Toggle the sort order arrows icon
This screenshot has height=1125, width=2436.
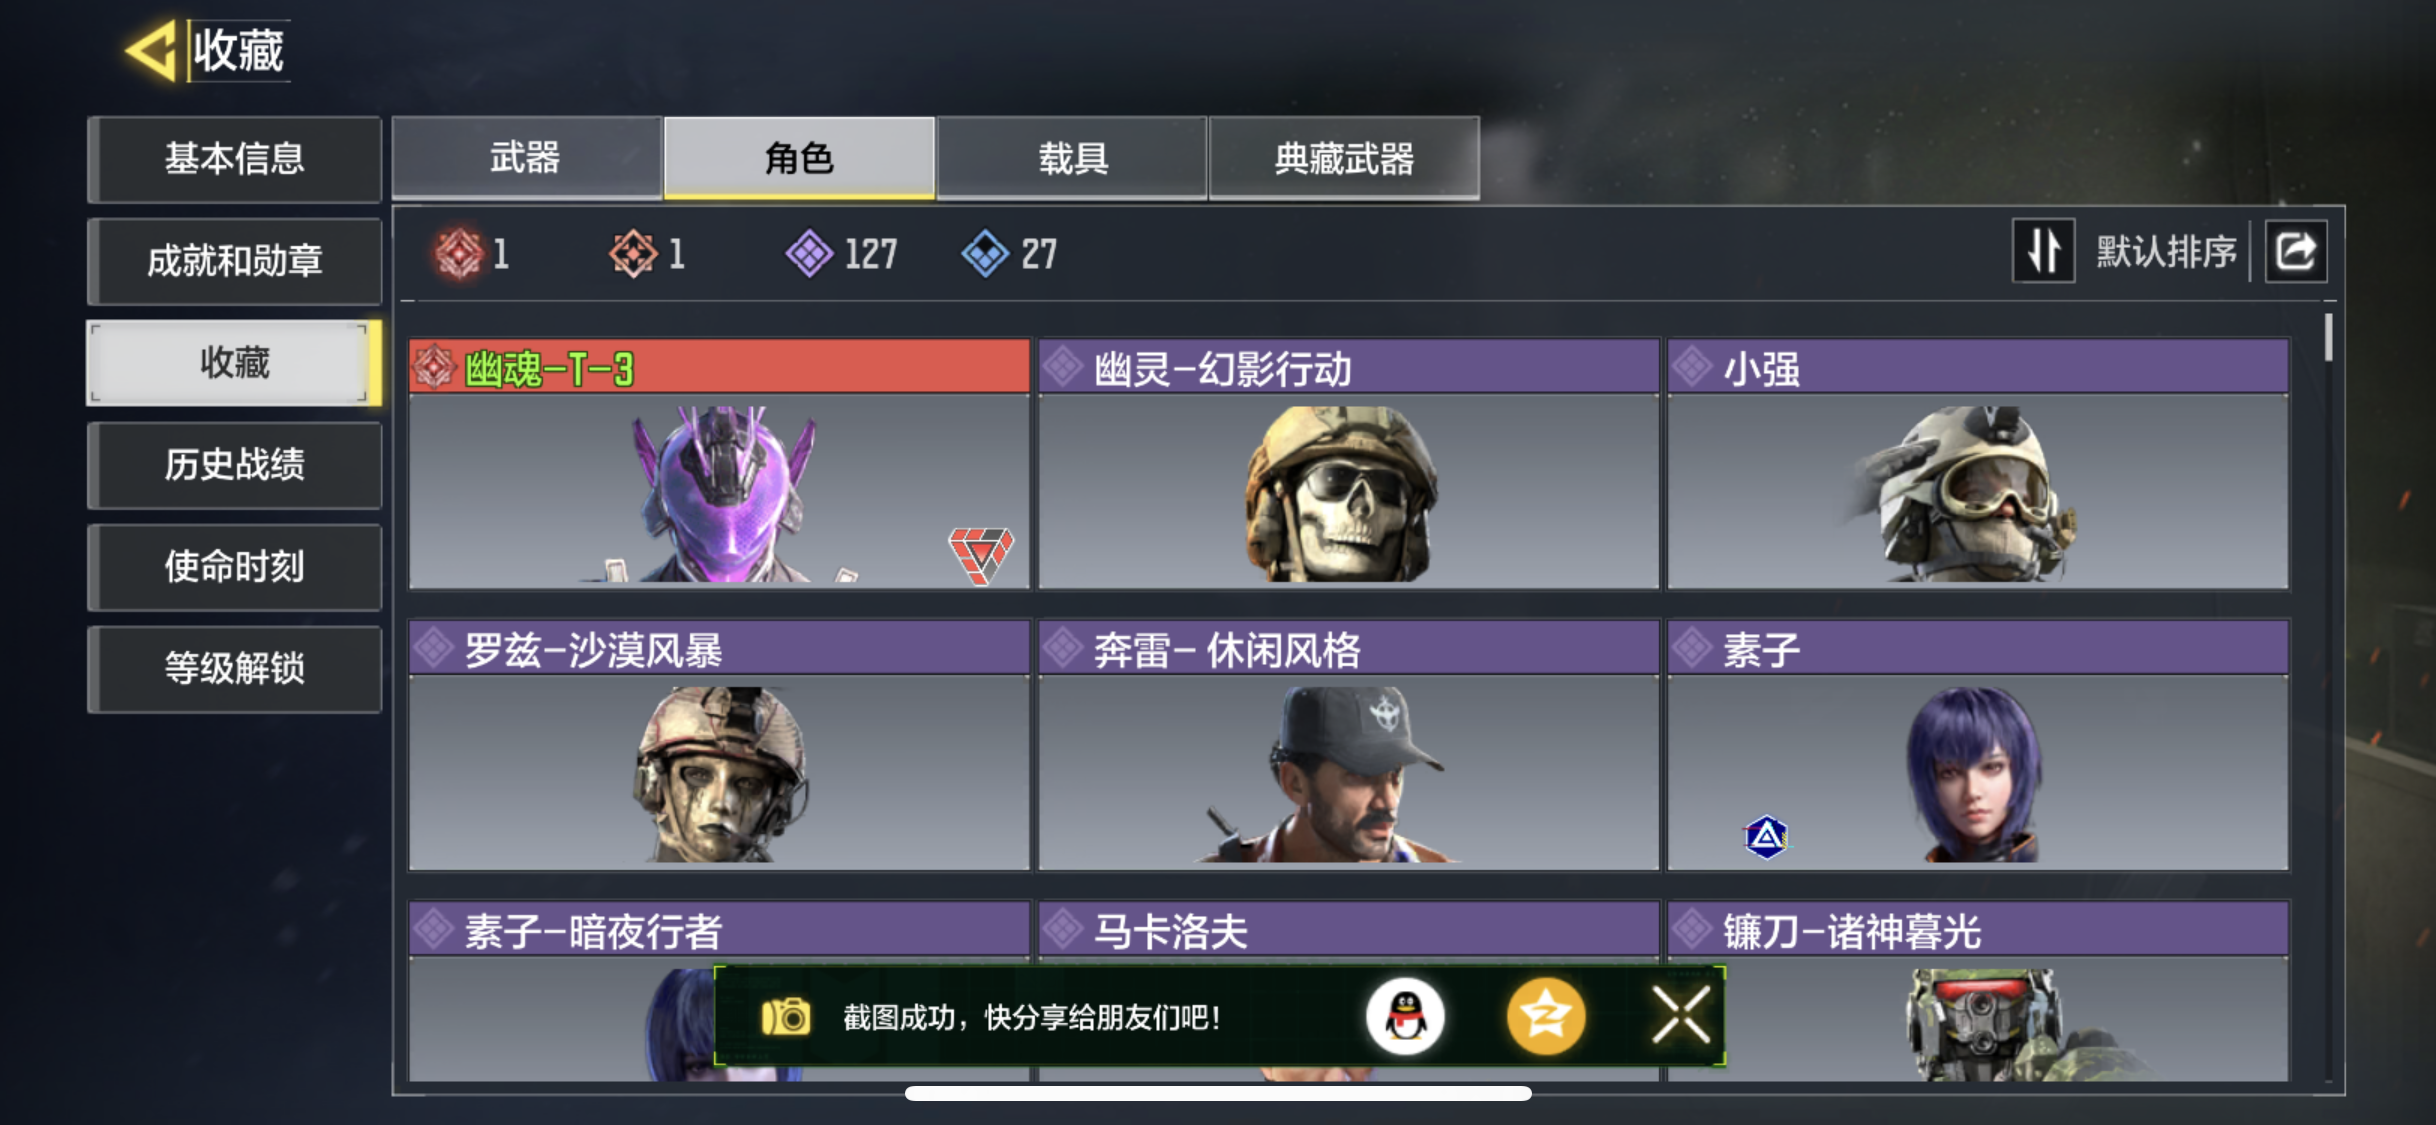pos(2043,250)
